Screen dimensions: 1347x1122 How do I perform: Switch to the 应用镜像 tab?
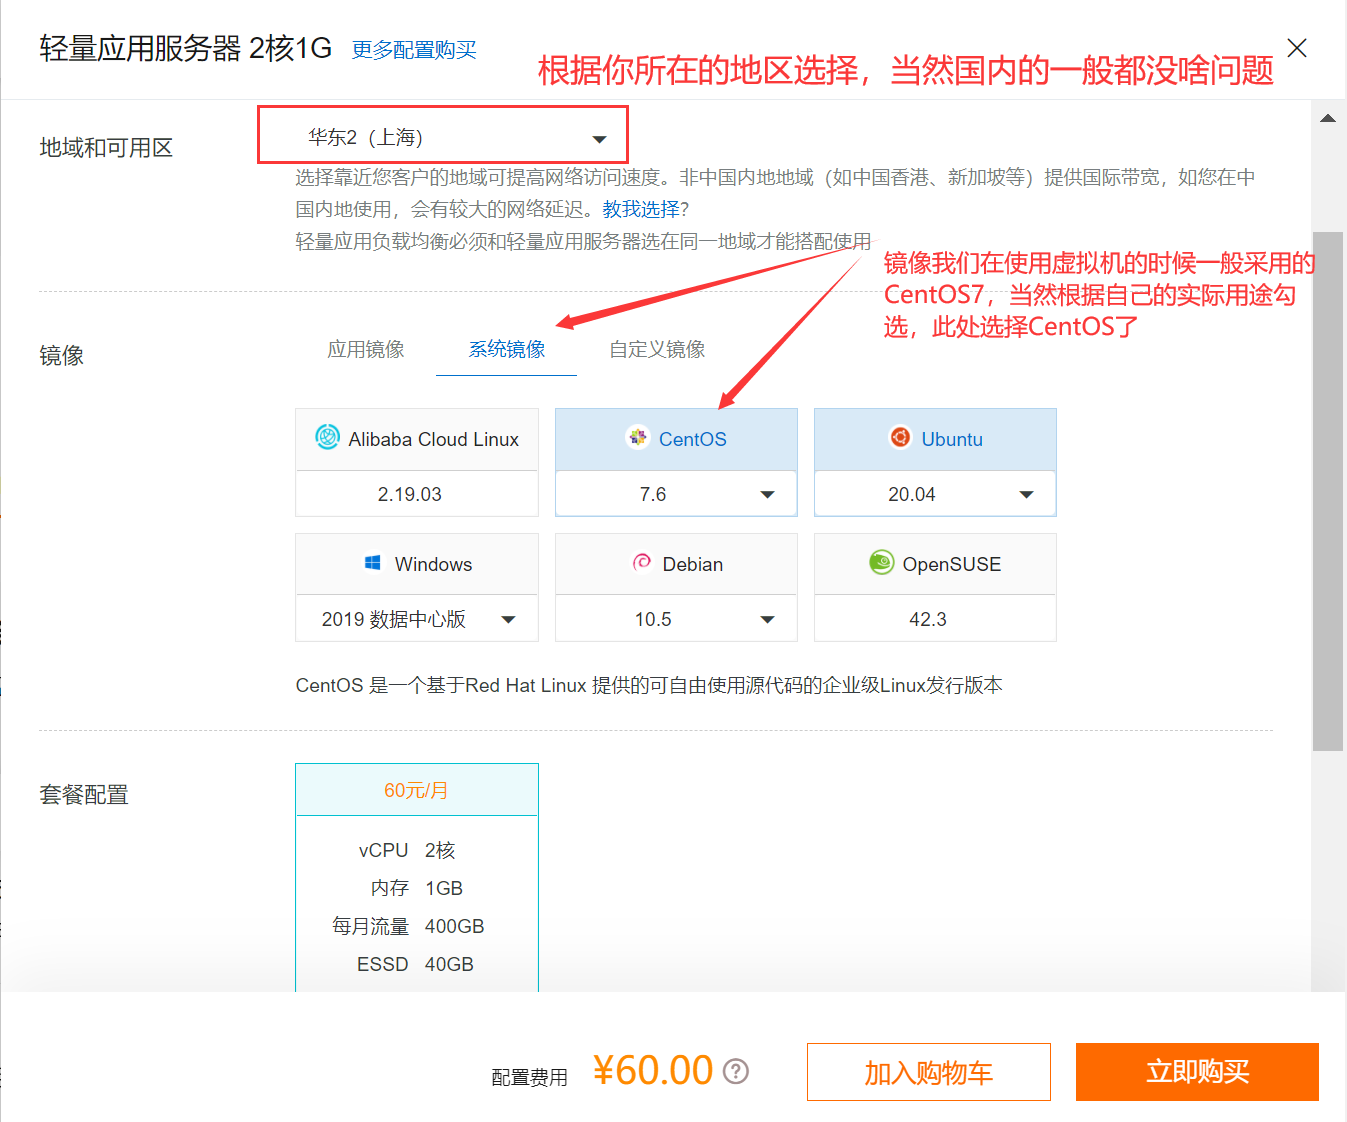[366, 349]
